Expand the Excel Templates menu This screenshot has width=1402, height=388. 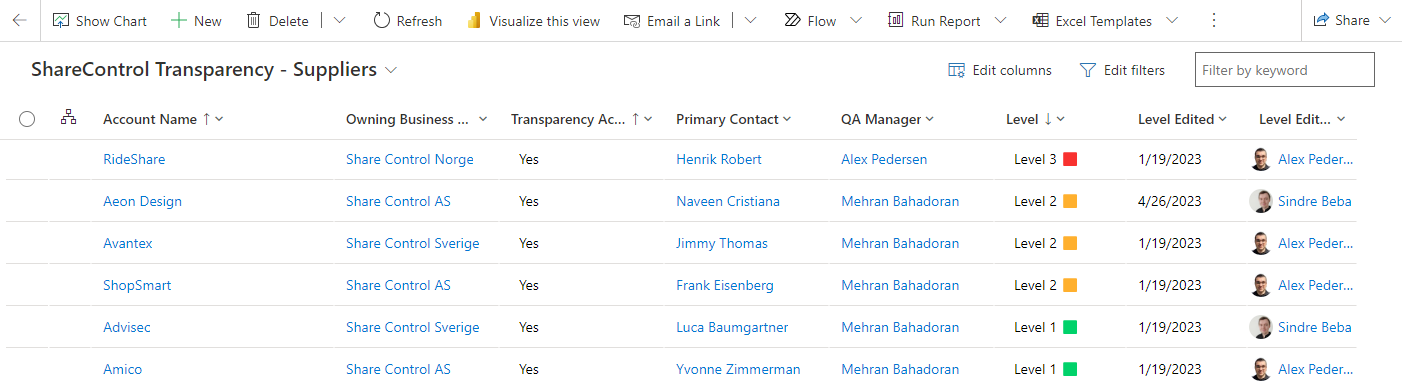click(1171, 21)
